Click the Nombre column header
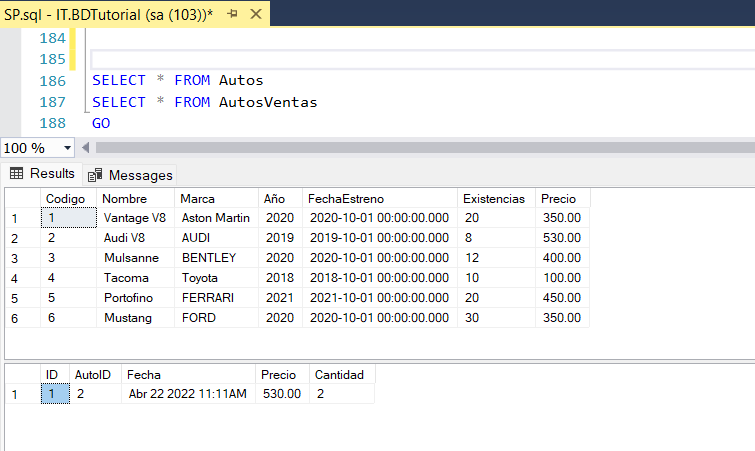This screenshot has height=451, width=755. (135, 198)
